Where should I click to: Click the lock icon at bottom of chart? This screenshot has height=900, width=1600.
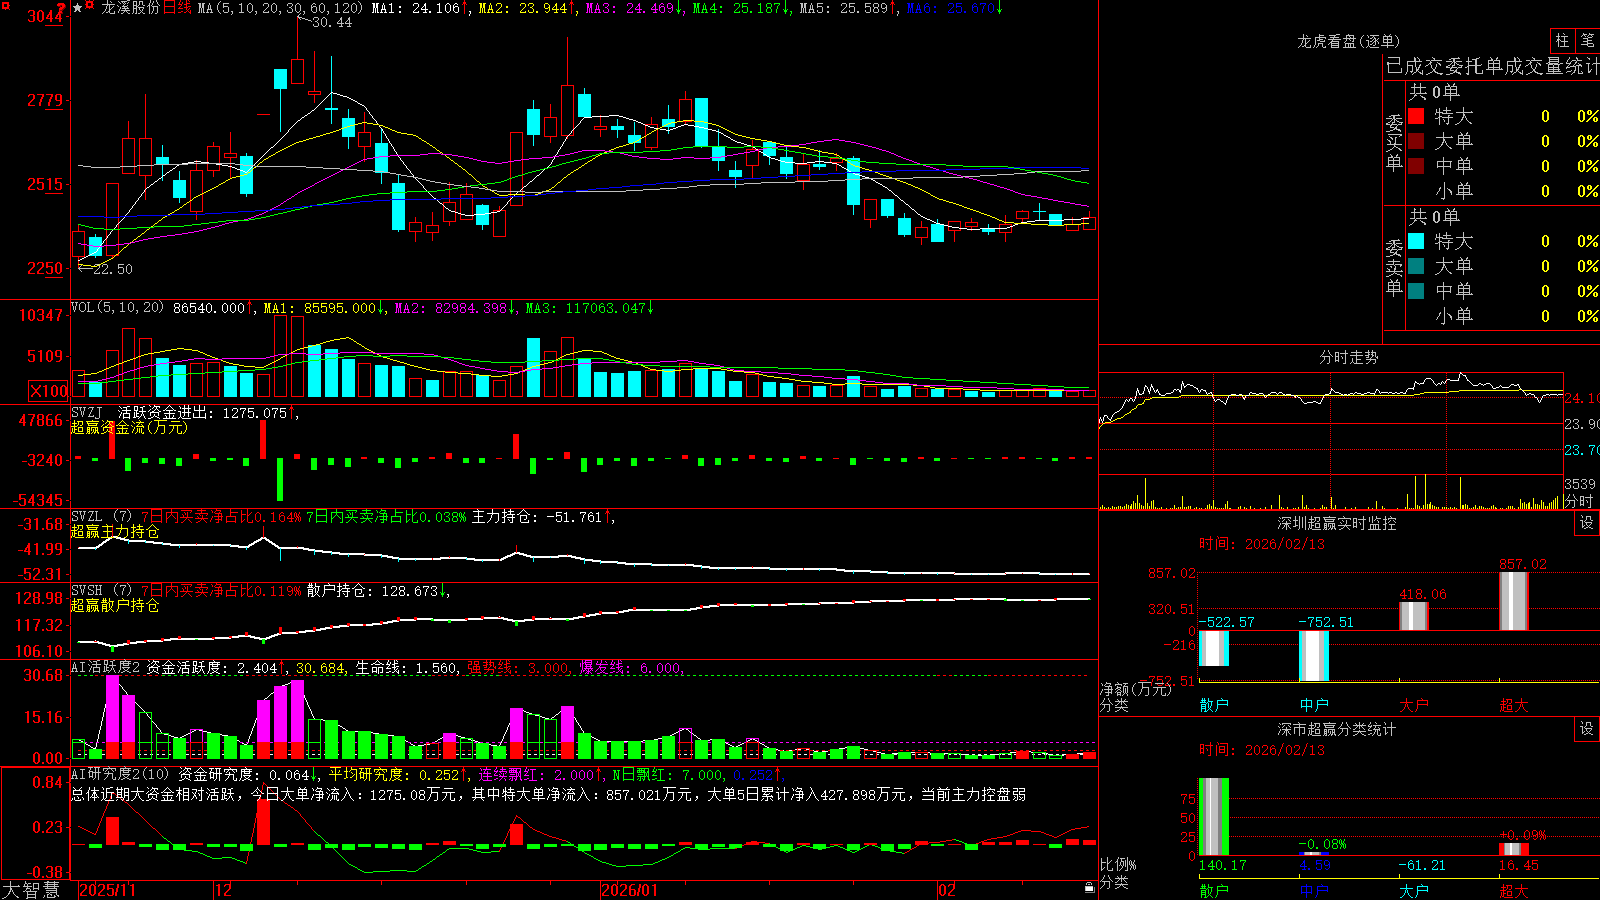pos(1089,888)
